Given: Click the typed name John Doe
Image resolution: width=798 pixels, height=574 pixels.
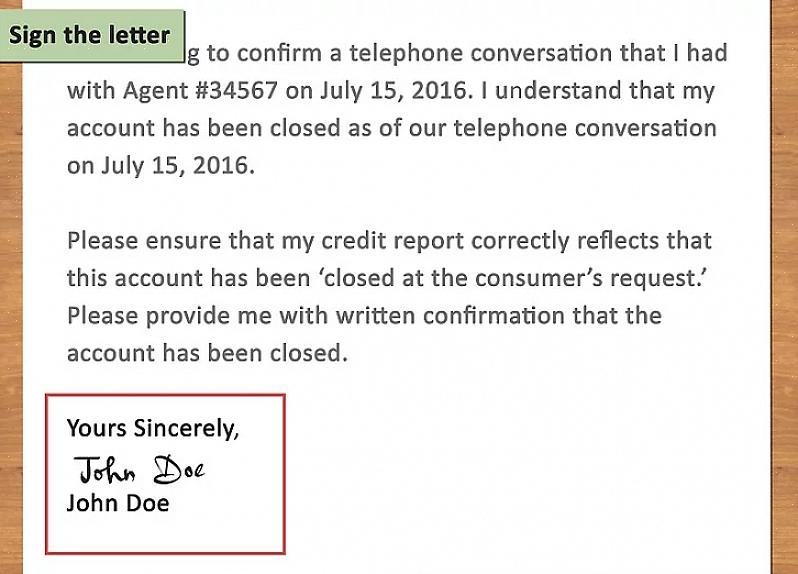Looking at the screenshot, I should click(x=118, y=503).
